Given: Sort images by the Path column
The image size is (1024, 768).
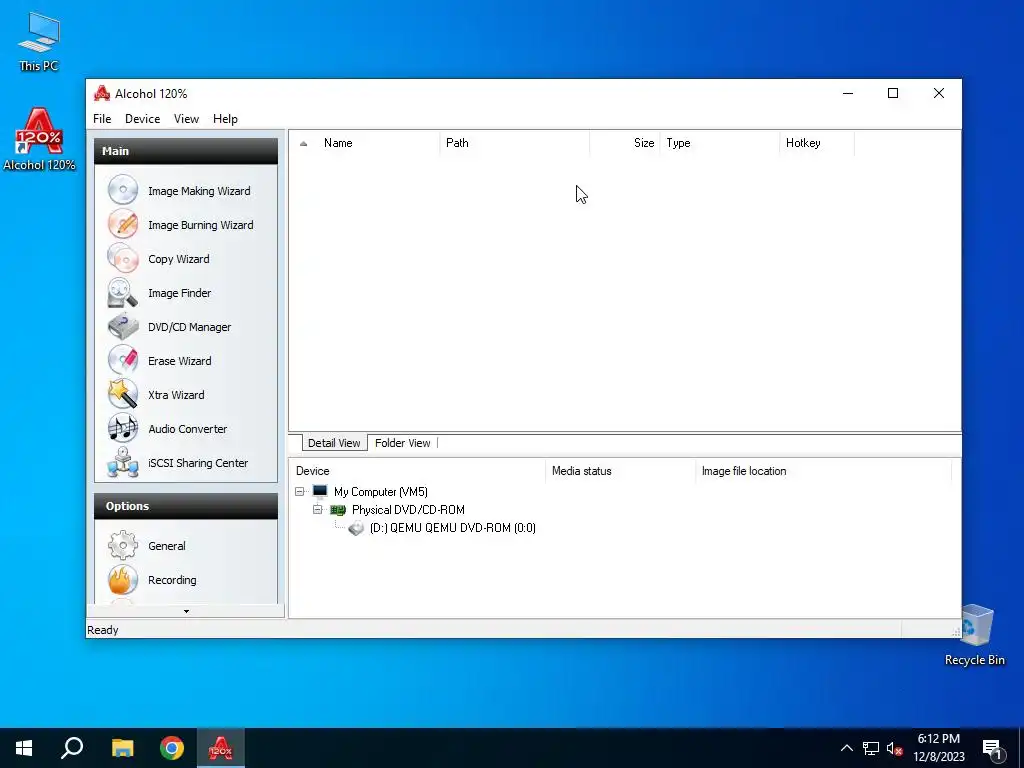Looking at the screenshot, I should pos(515,143).
